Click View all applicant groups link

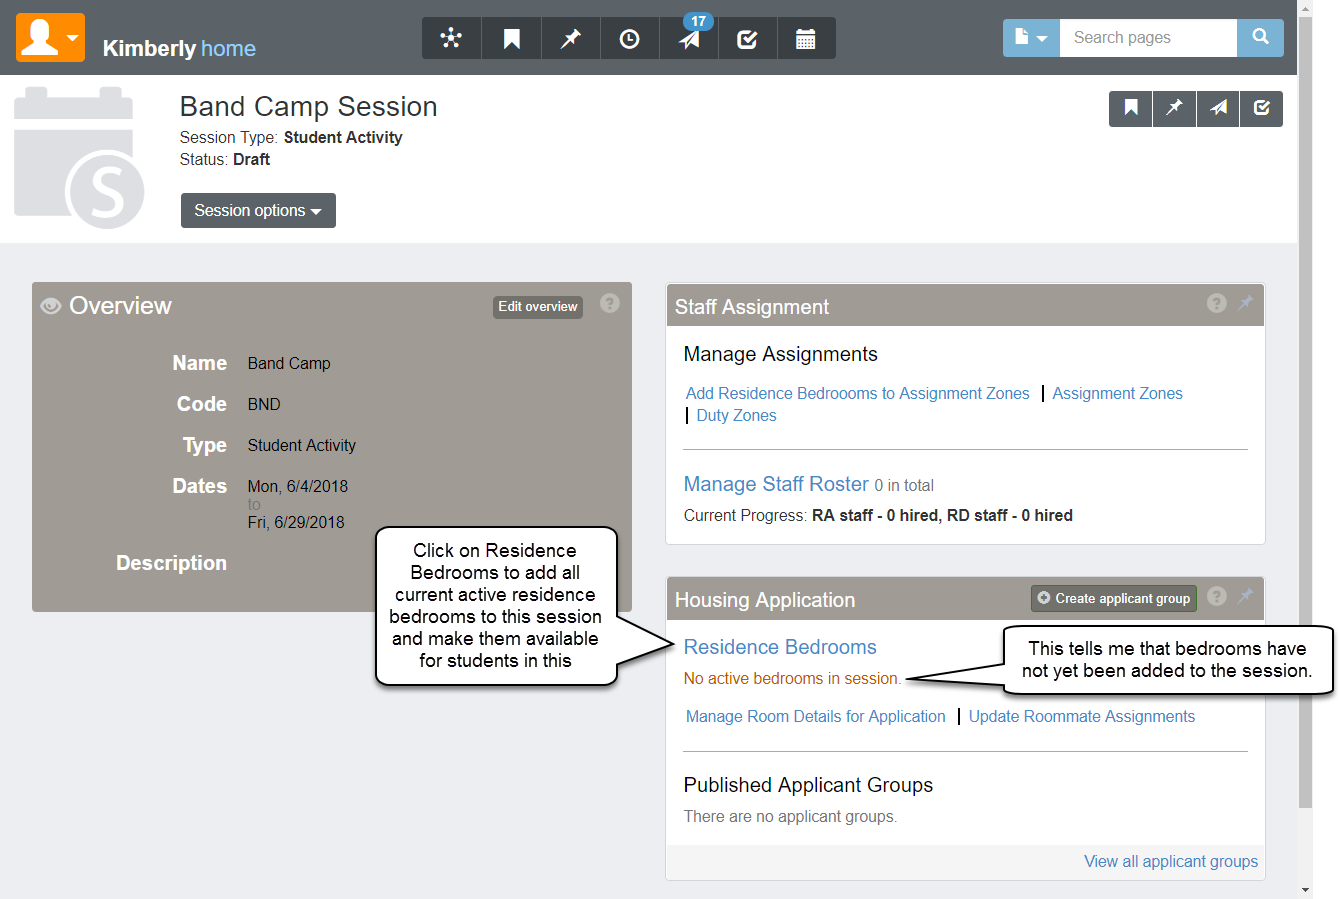(x=1171, y=861)
